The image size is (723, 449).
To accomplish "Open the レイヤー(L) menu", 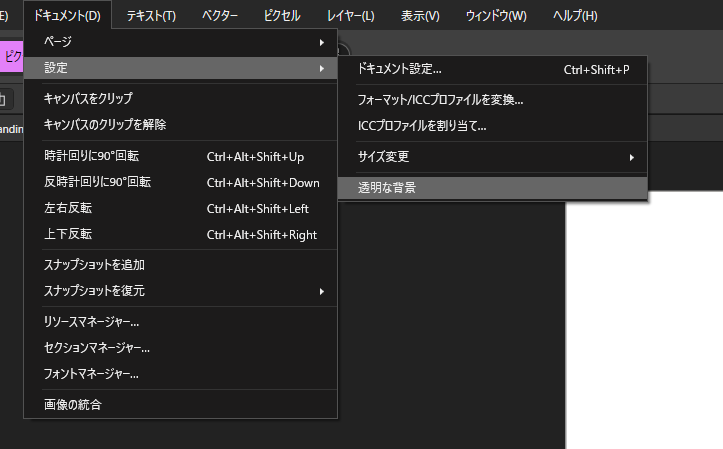I will coord(348,15).
